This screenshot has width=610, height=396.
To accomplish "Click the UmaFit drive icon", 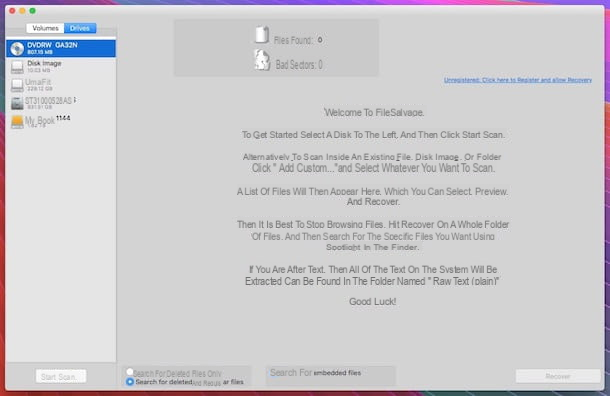I will point(17,85).
